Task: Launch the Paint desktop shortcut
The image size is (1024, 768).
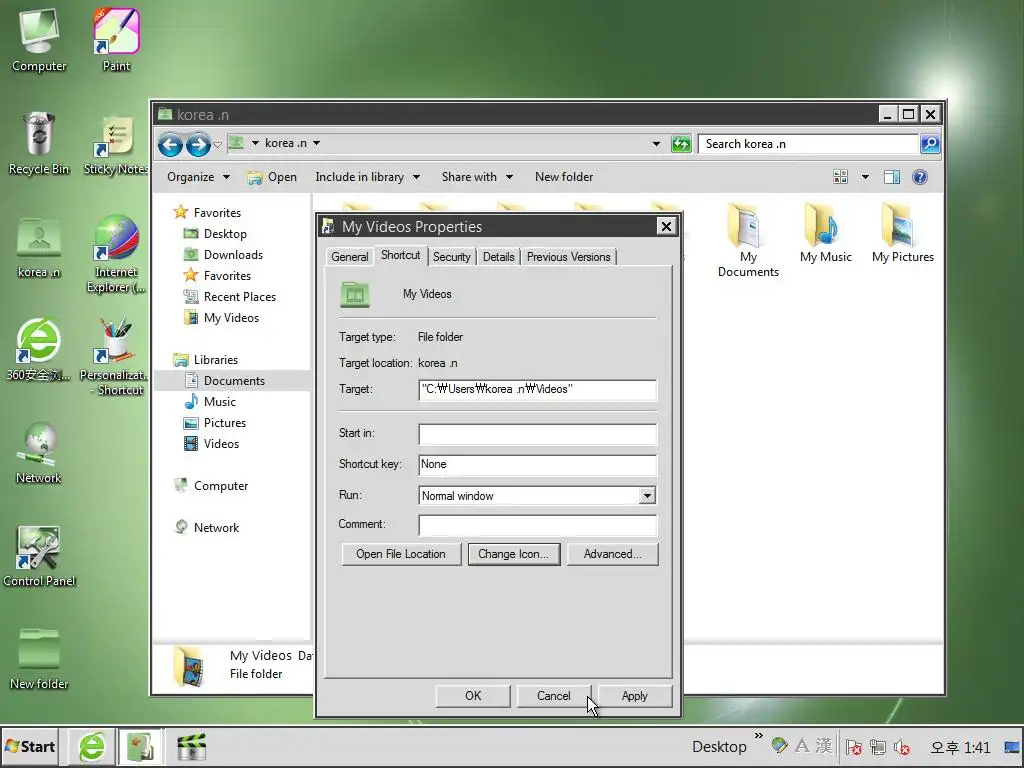Action: point(116,39)
